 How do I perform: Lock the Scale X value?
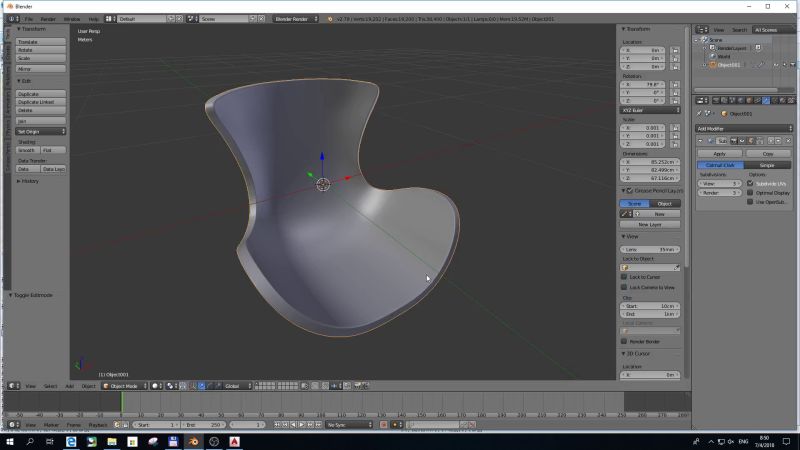675,128
